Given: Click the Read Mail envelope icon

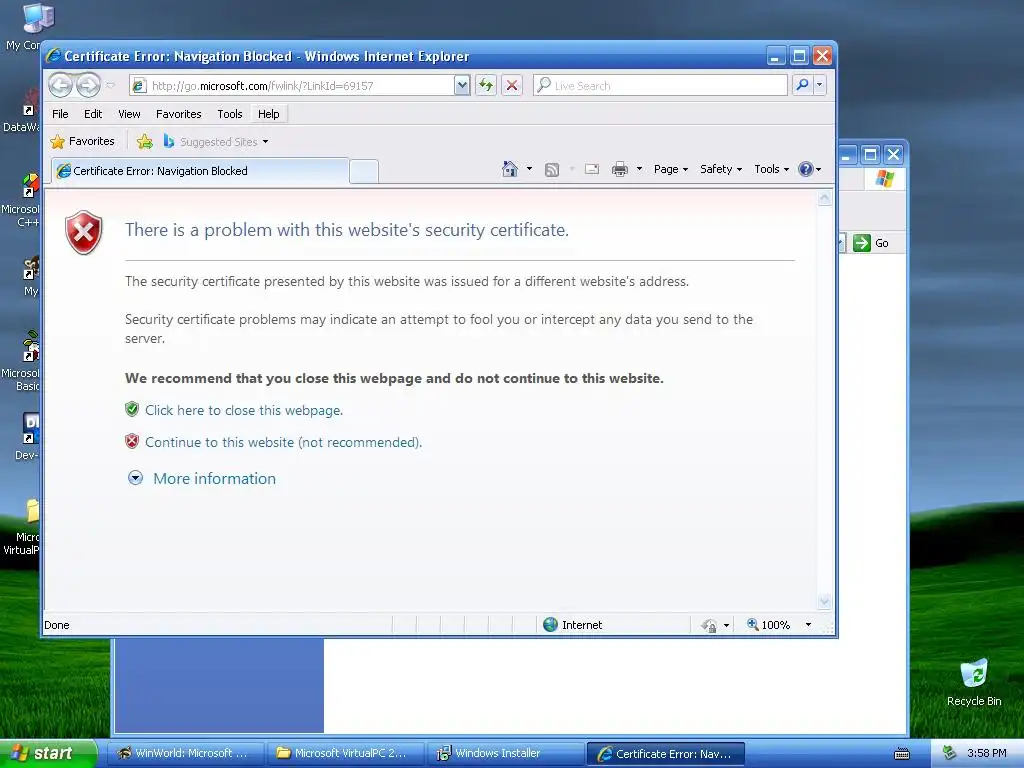Looking at the screenshot, I should pos(592,170).
